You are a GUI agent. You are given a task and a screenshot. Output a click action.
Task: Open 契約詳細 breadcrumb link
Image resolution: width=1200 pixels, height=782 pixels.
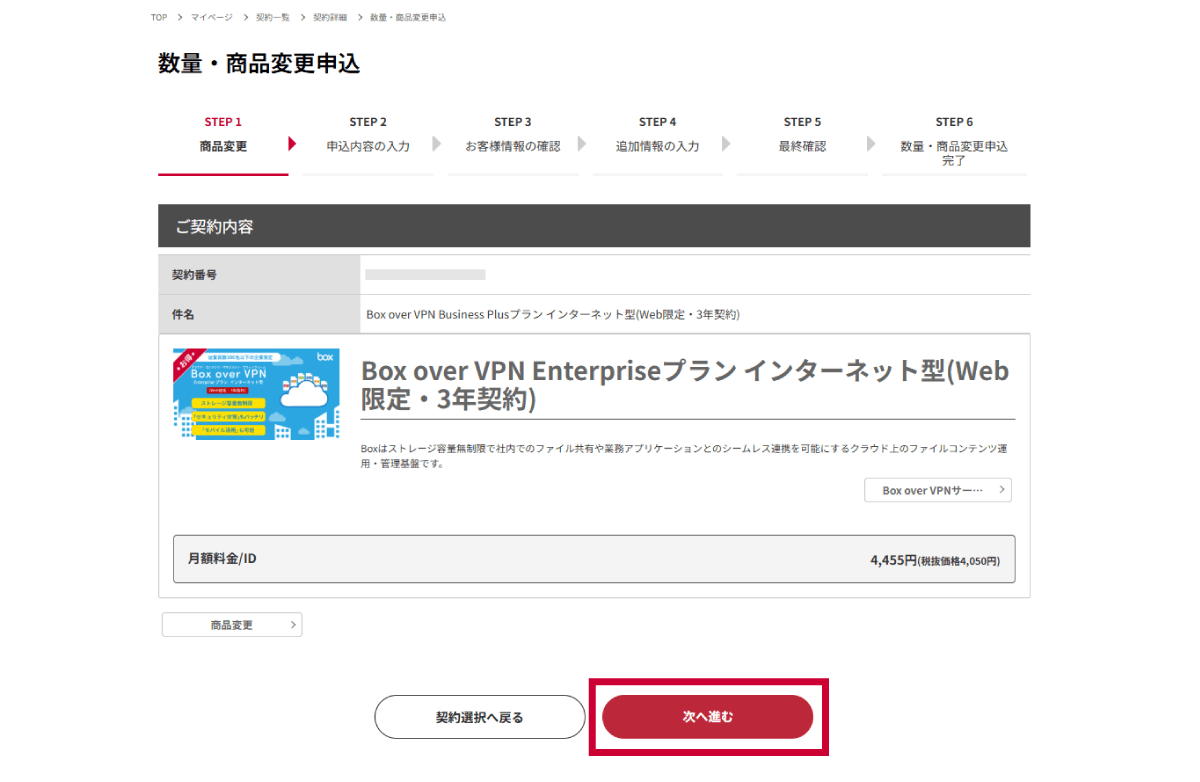(329, 18)
